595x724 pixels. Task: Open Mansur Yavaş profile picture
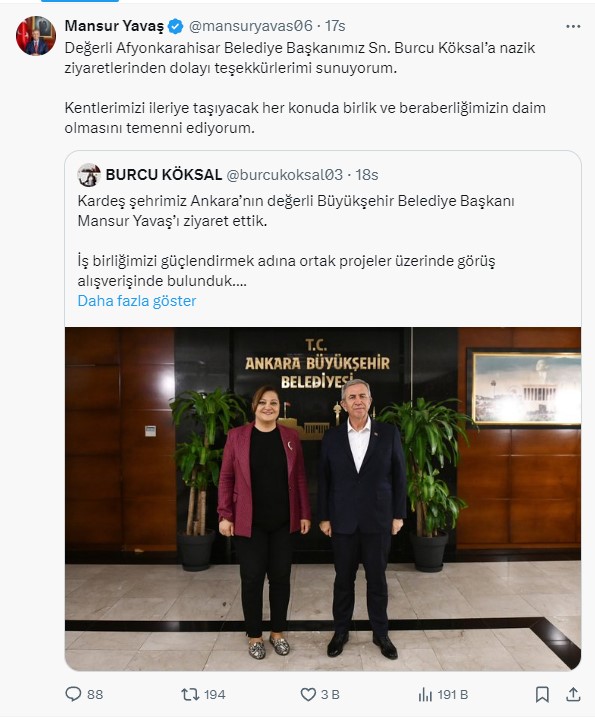[x=36, y=36]
